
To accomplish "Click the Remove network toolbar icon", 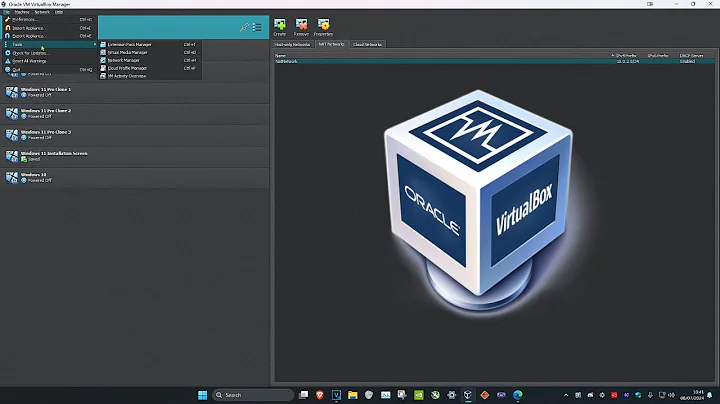I will (x=301, y=27).
